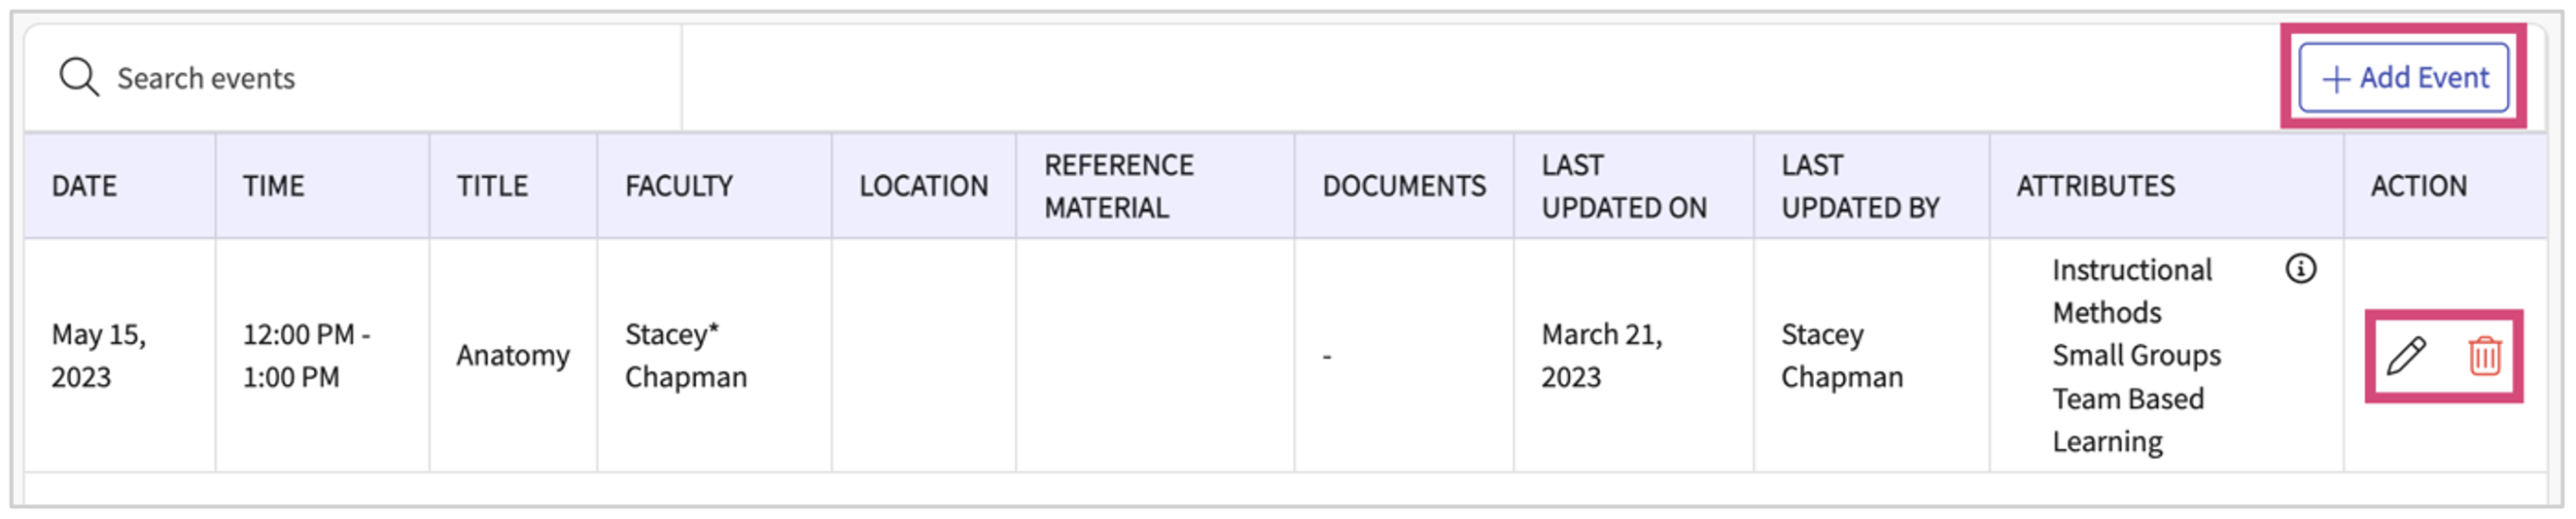The height and width of the screenshot is (519, 2576).
Task: Select the ATTRIBUTES column header
Action: tap(2096, 186)
